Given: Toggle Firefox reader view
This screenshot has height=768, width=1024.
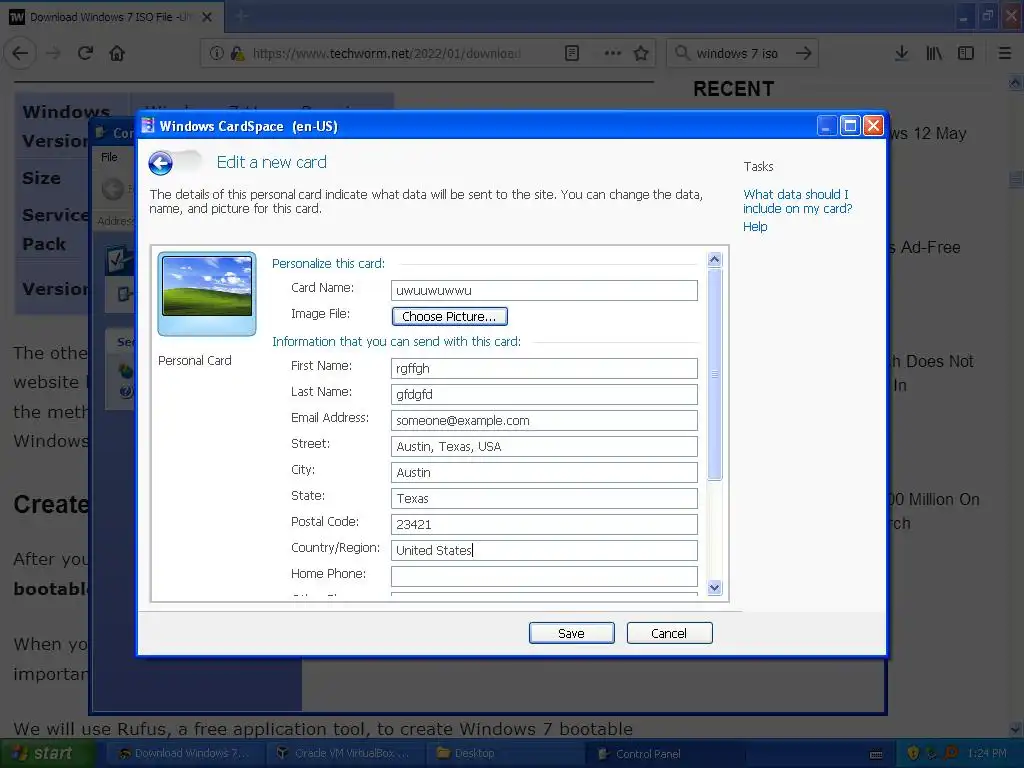Looking at the screenshot, I should [572, 53].
